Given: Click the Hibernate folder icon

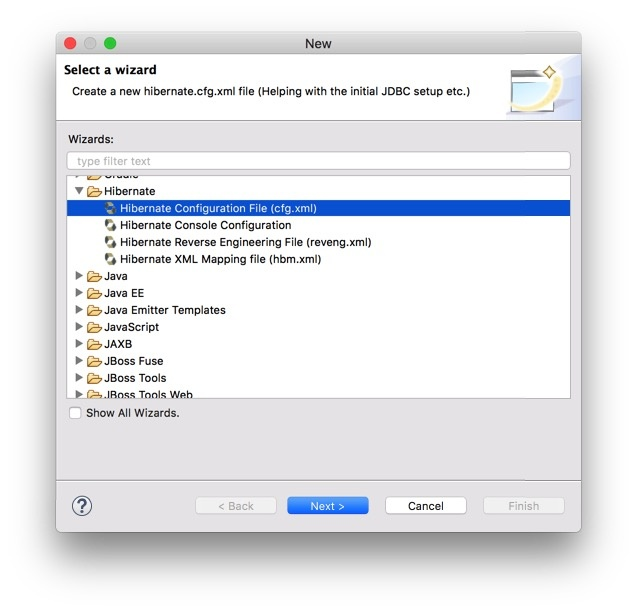Looking at the screenshot, I should pos(94,191).
